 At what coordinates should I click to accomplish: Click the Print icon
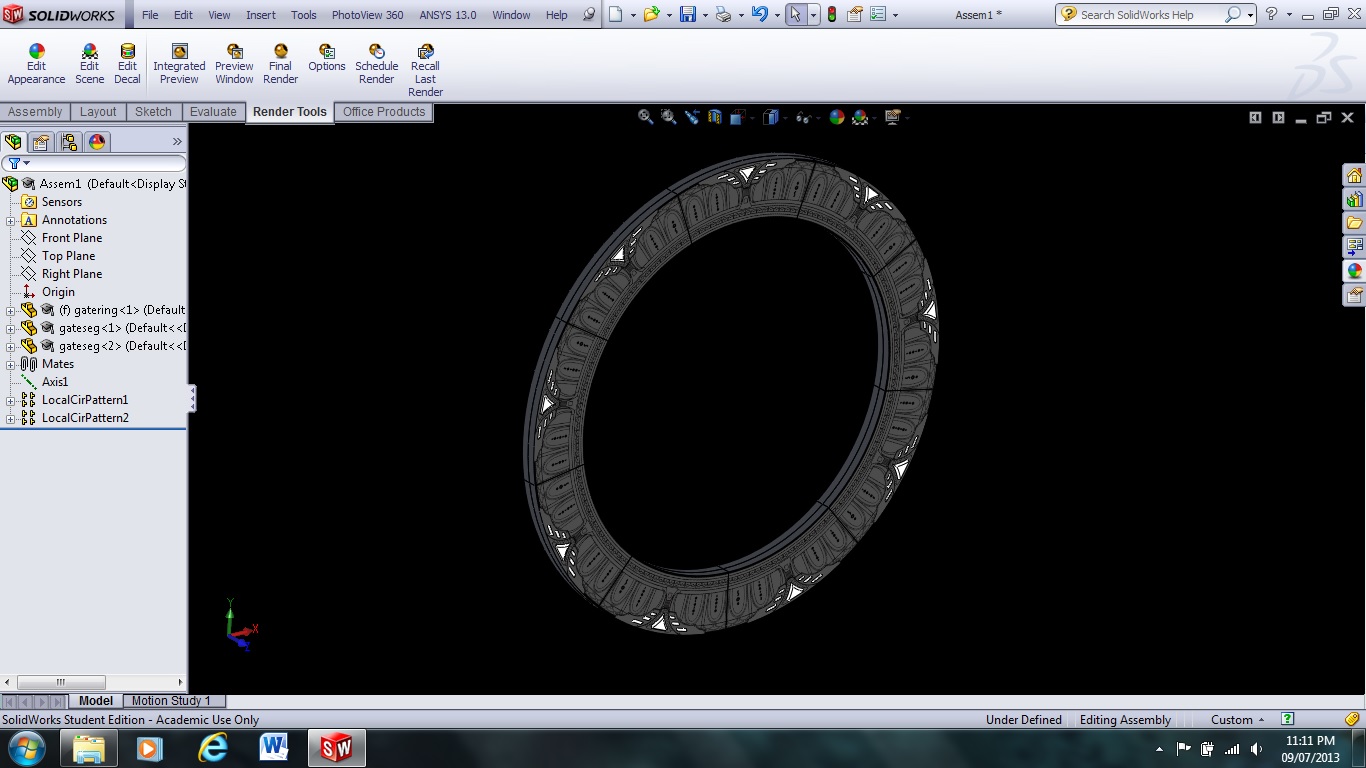coord(723,14)
